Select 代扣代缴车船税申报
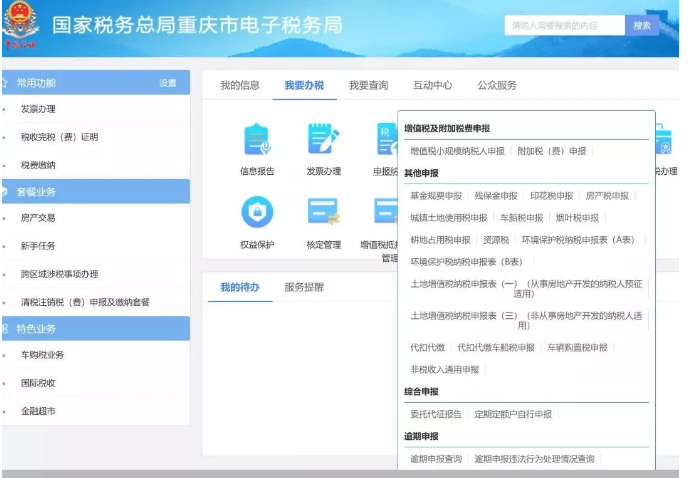The width and height of the screenshot is (689, 478). click(496, 348)
